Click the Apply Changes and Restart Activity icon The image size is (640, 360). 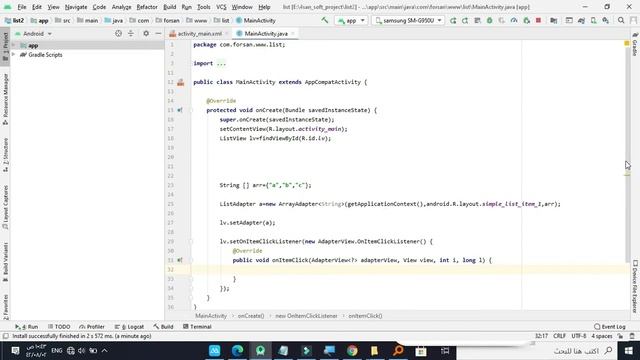coord(465,20)
